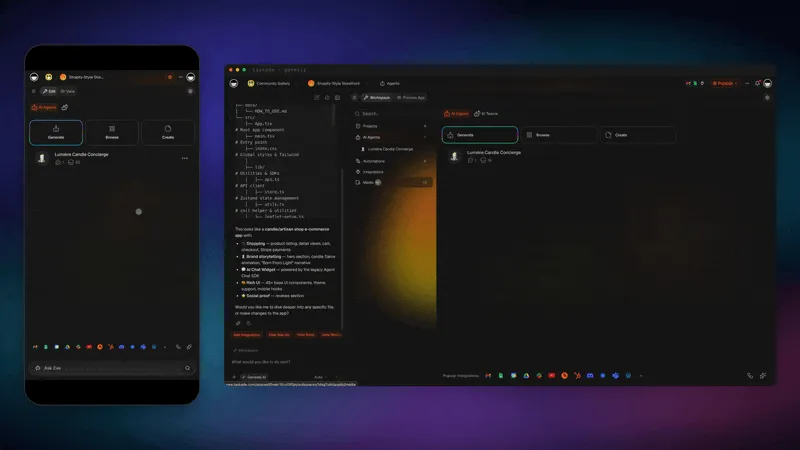Select Lumière Candle Concierge in sidebar tree
Screen dimensions: 800x450
click(388, 149)
